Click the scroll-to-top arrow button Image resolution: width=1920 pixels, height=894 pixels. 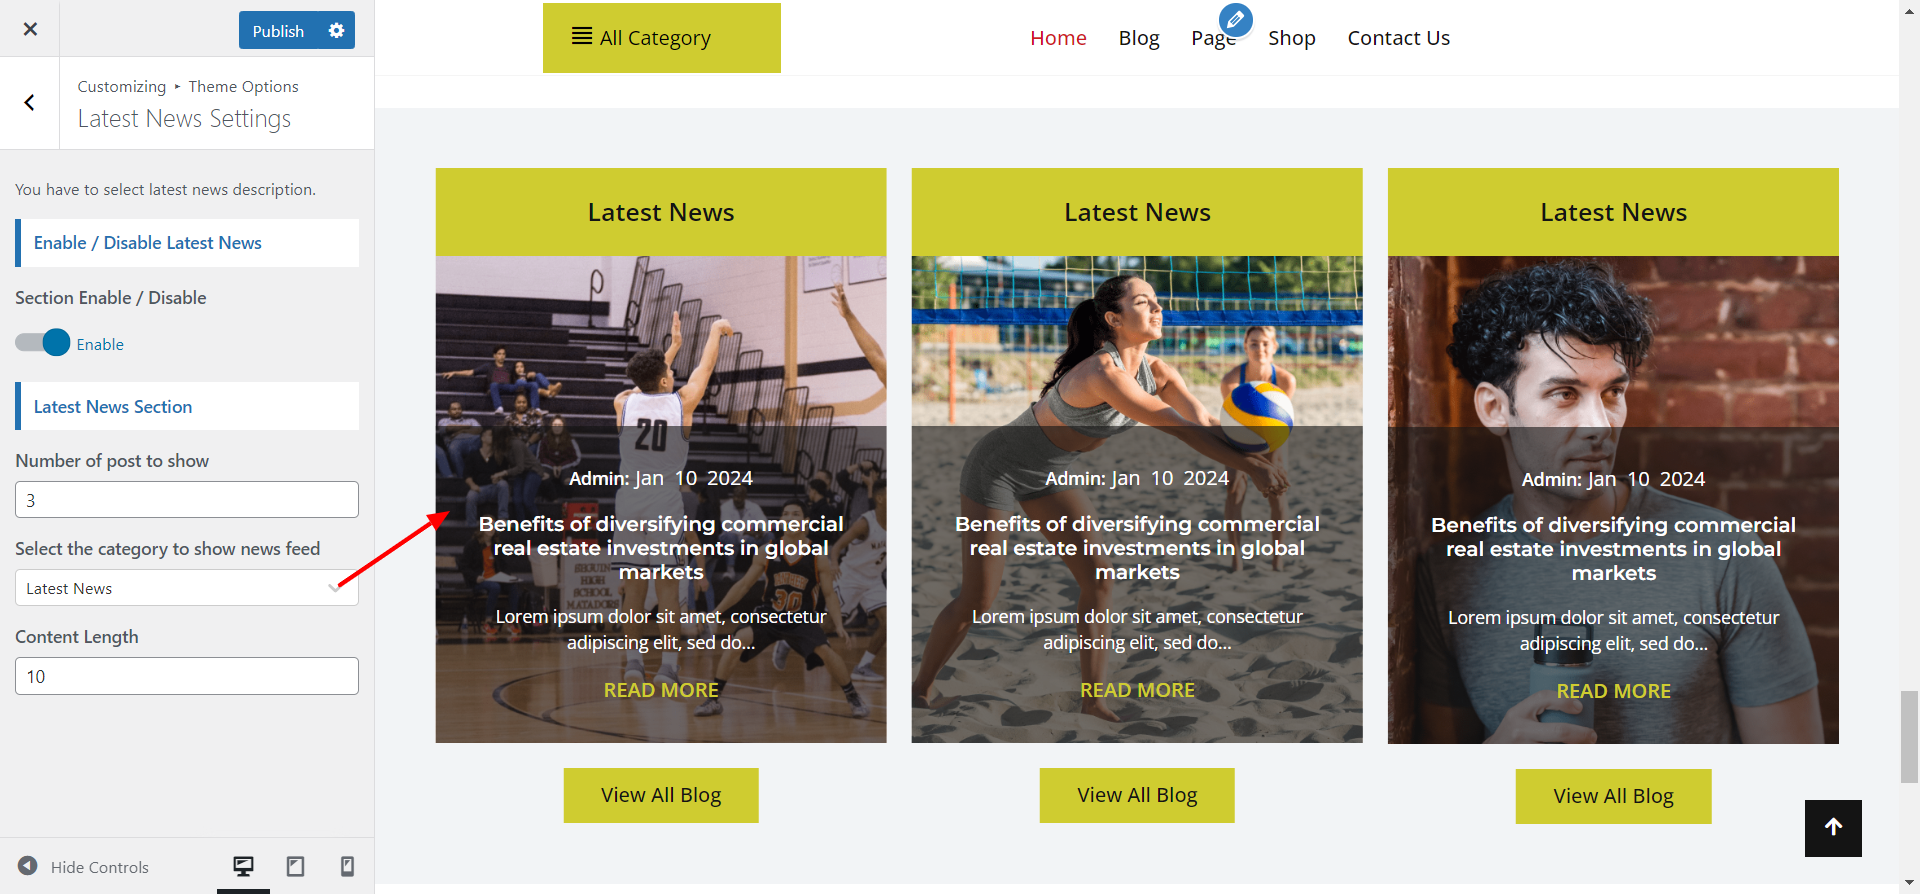(x=1833, y=828)
